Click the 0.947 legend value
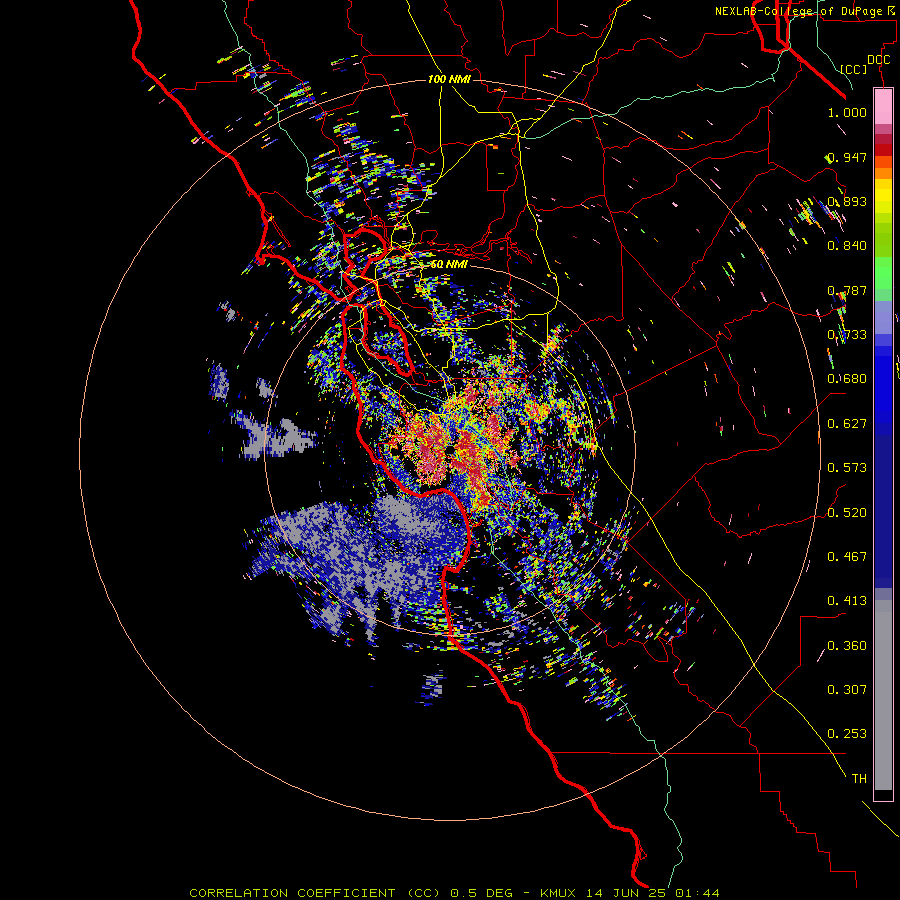The width and height of the screenshot is (900, 900). [x=847, y=157]
